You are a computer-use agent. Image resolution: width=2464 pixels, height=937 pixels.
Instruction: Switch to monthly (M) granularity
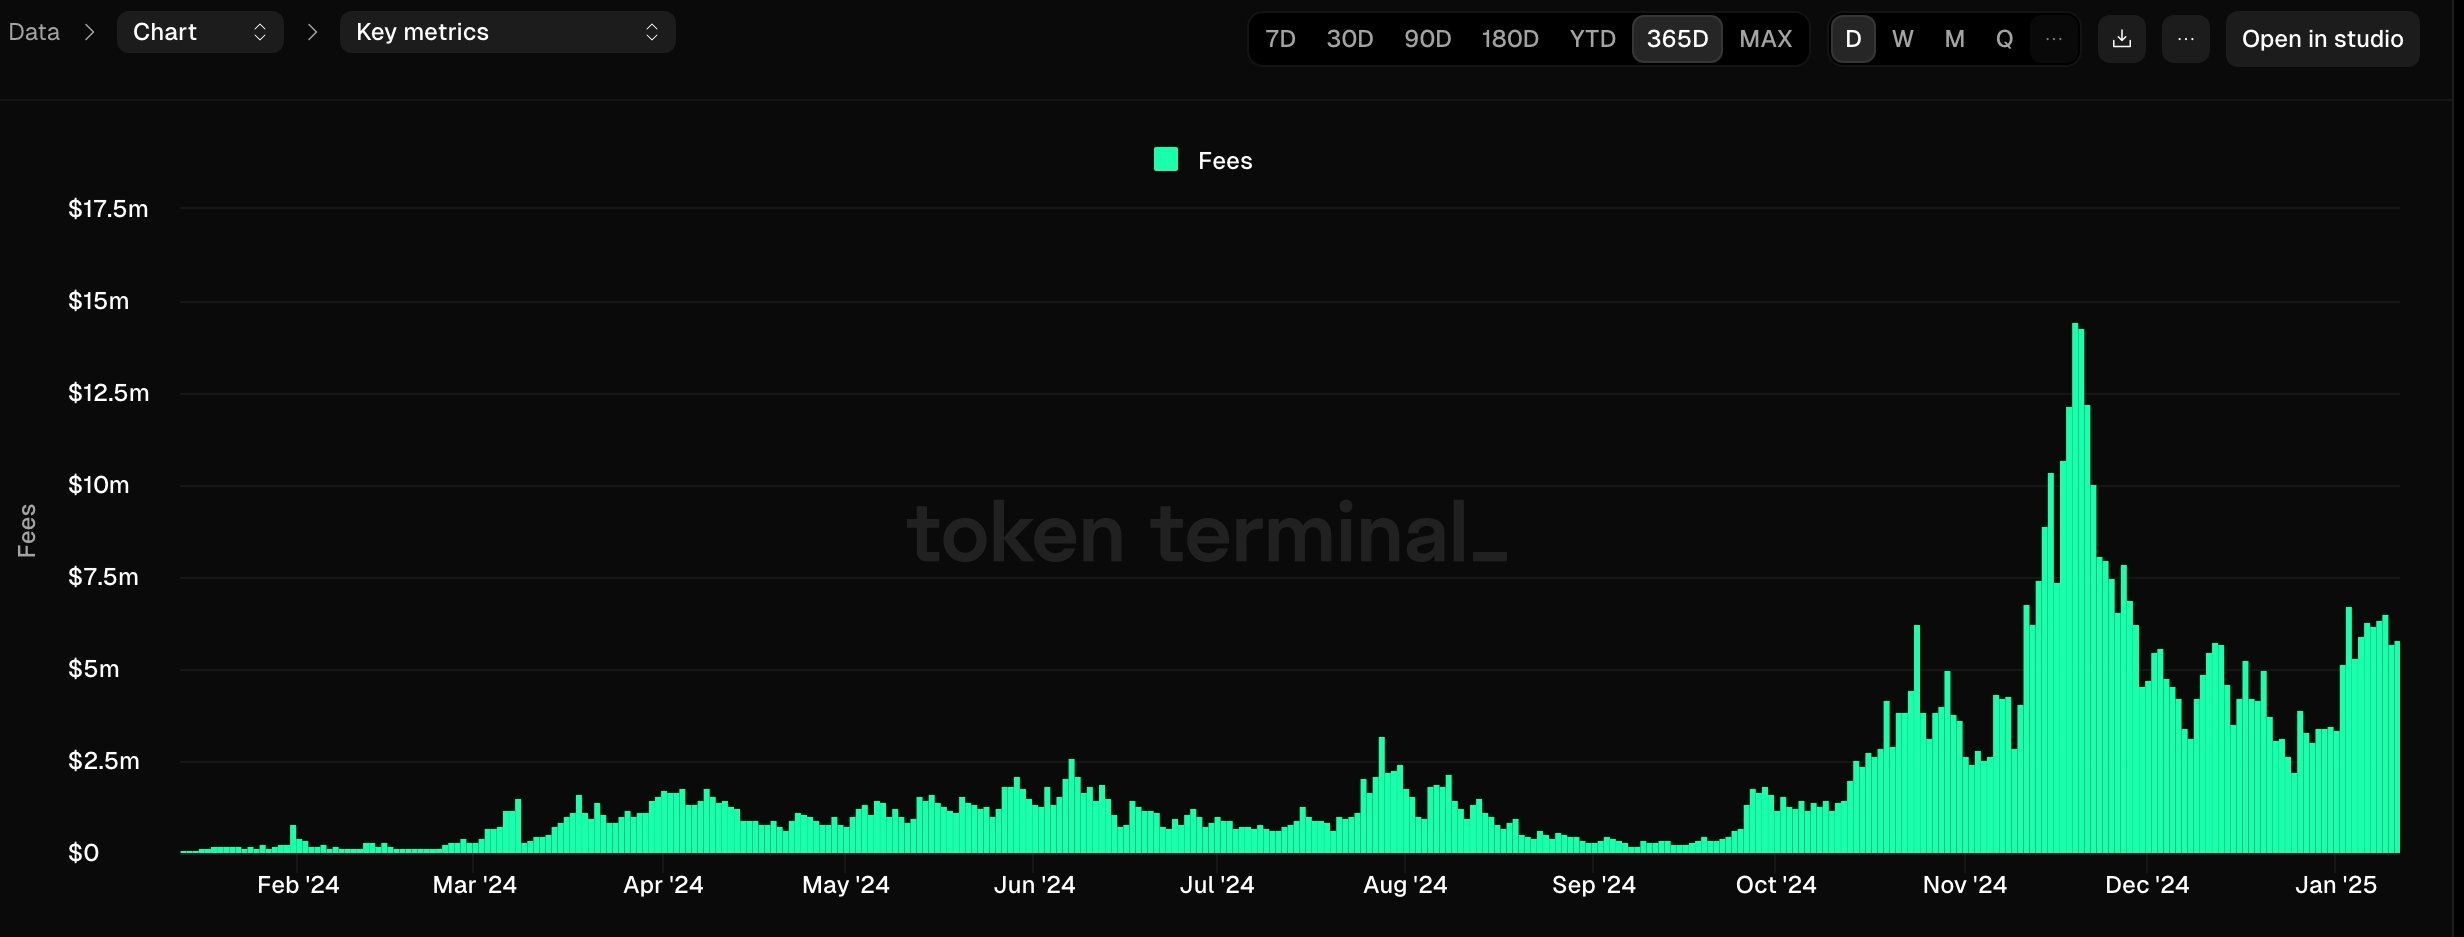click(x=1954, y=40)
